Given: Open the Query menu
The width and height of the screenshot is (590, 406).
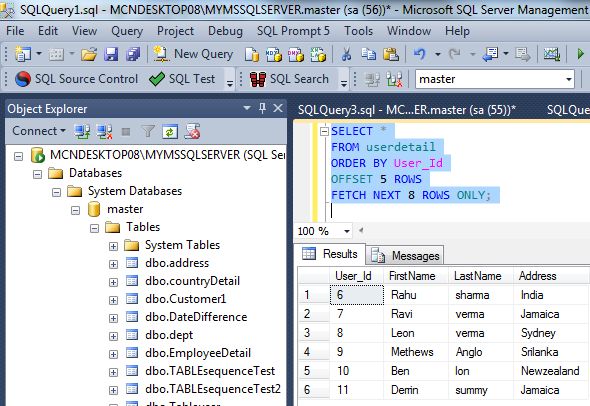Looking at the screenshot, I should (127, 30).
